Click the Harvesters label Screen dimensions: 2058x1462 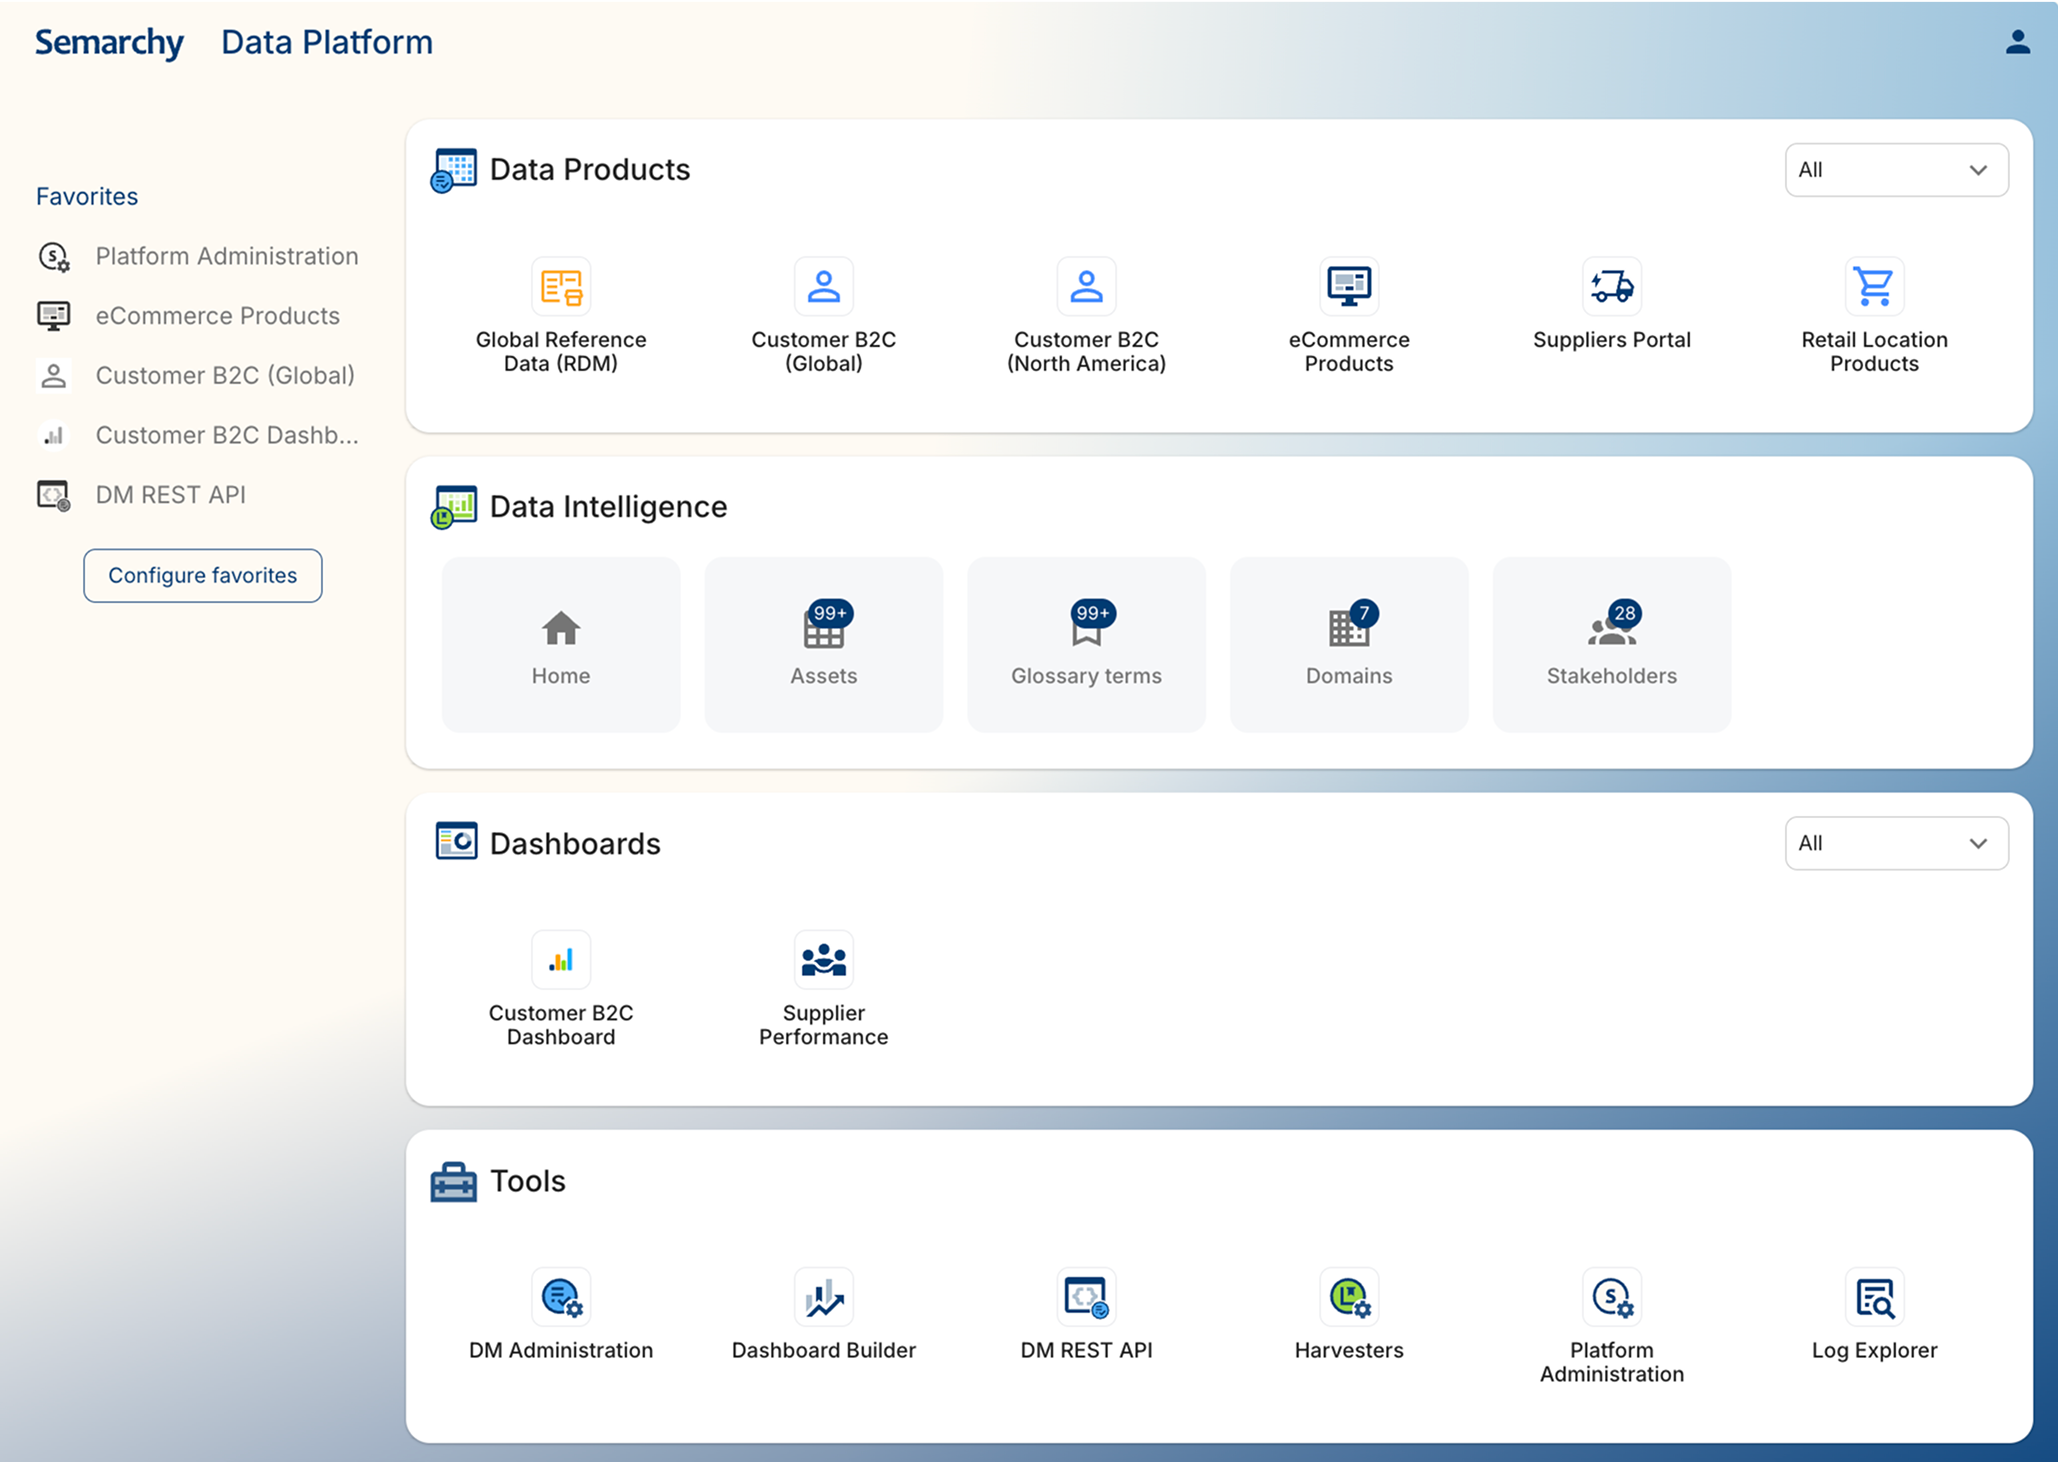click(1349, 1350)
